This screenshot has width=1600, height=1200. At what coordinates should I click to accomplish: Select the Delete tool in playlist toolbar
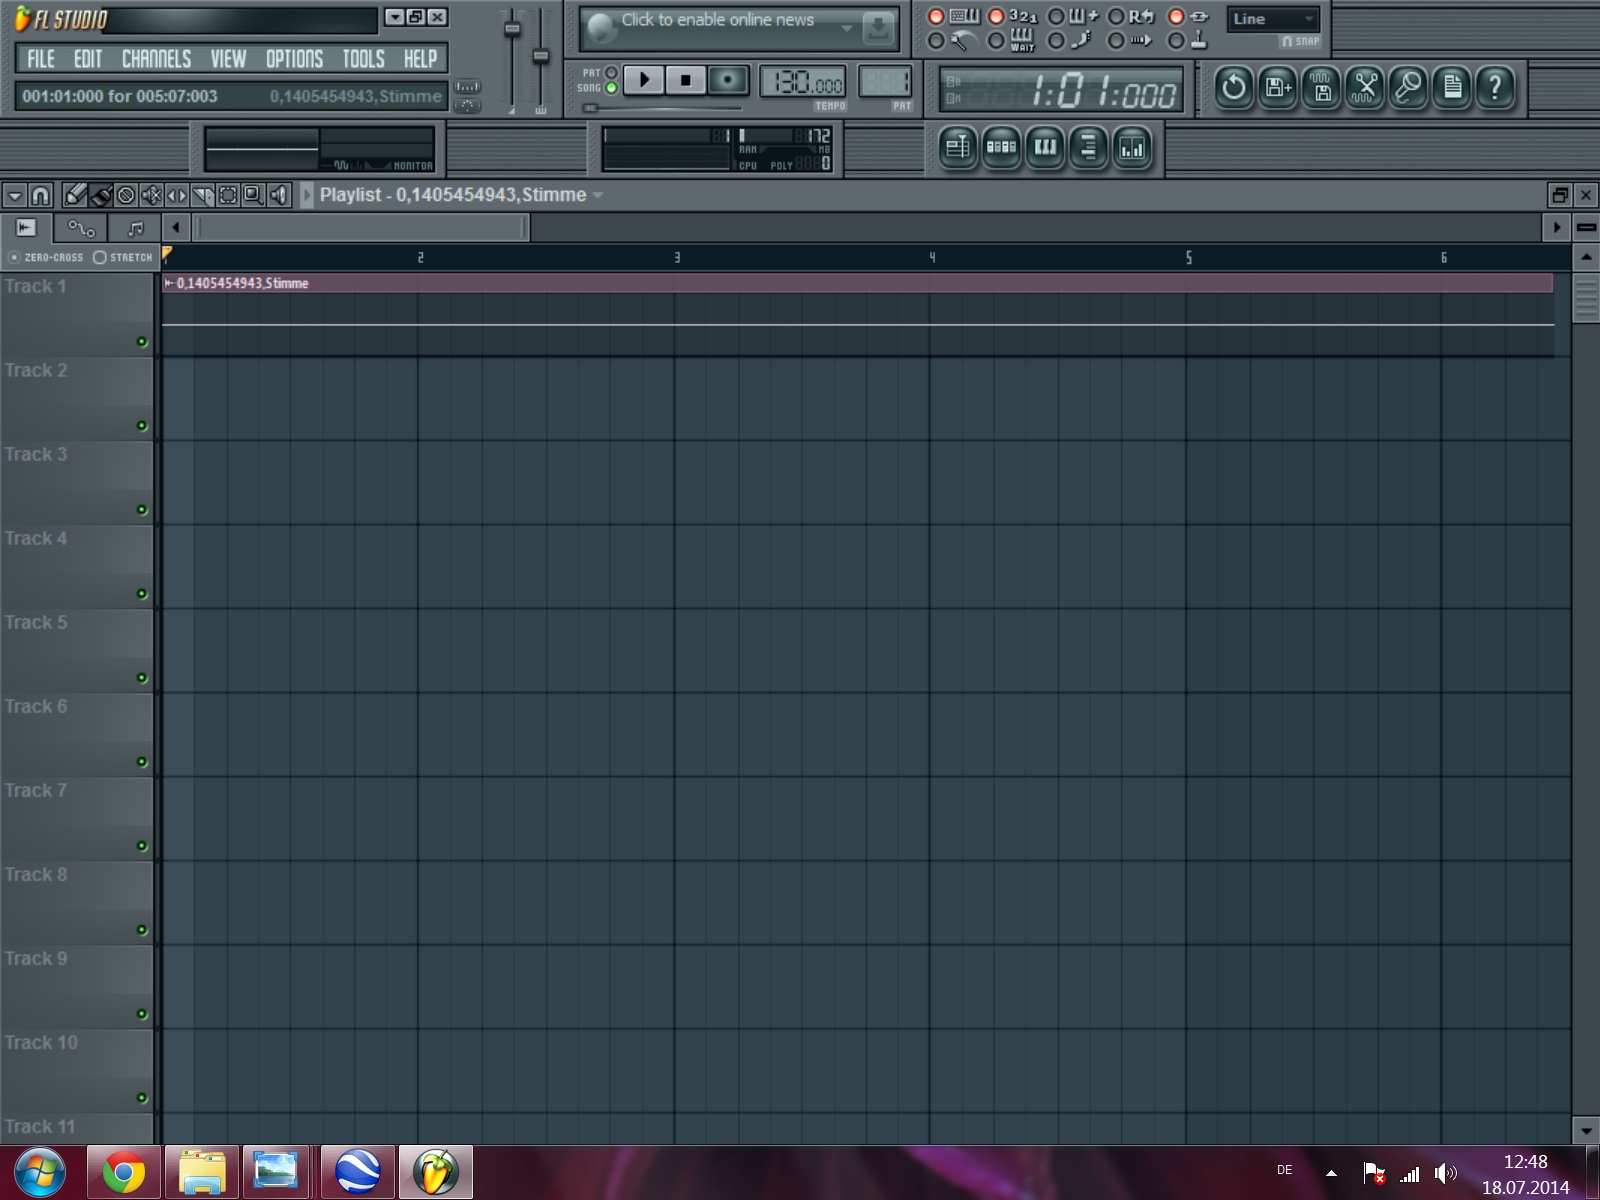(x=126, y=195)
